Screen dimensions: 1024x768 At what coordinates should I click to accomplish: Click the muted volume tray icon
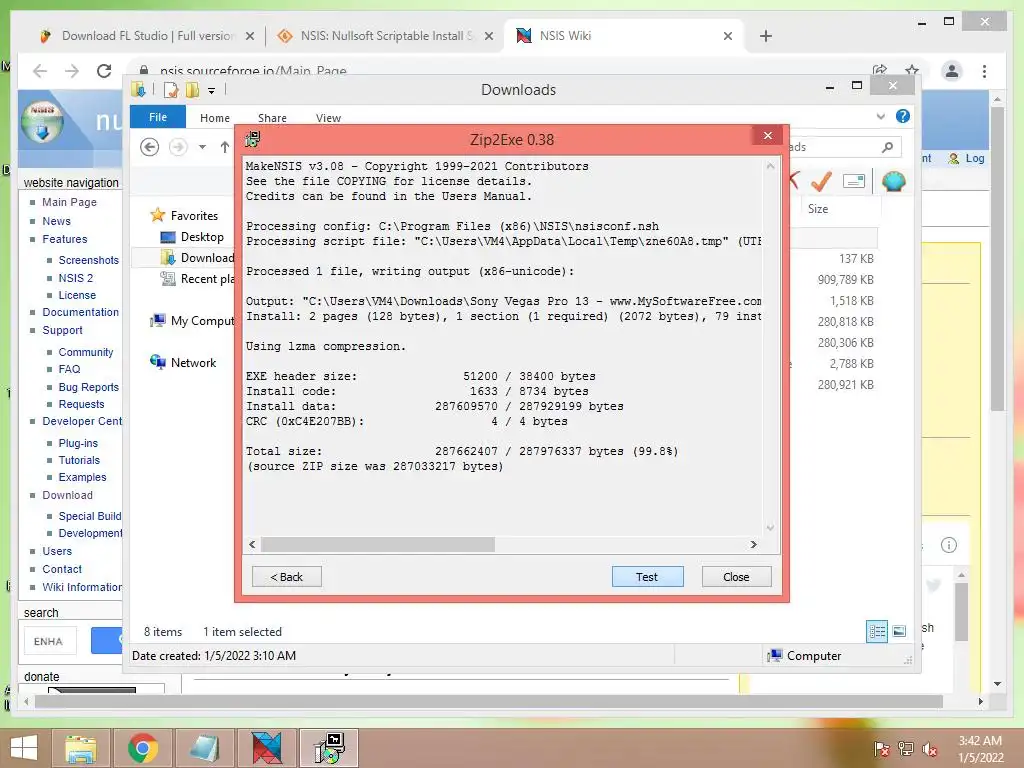click(930, 748)
